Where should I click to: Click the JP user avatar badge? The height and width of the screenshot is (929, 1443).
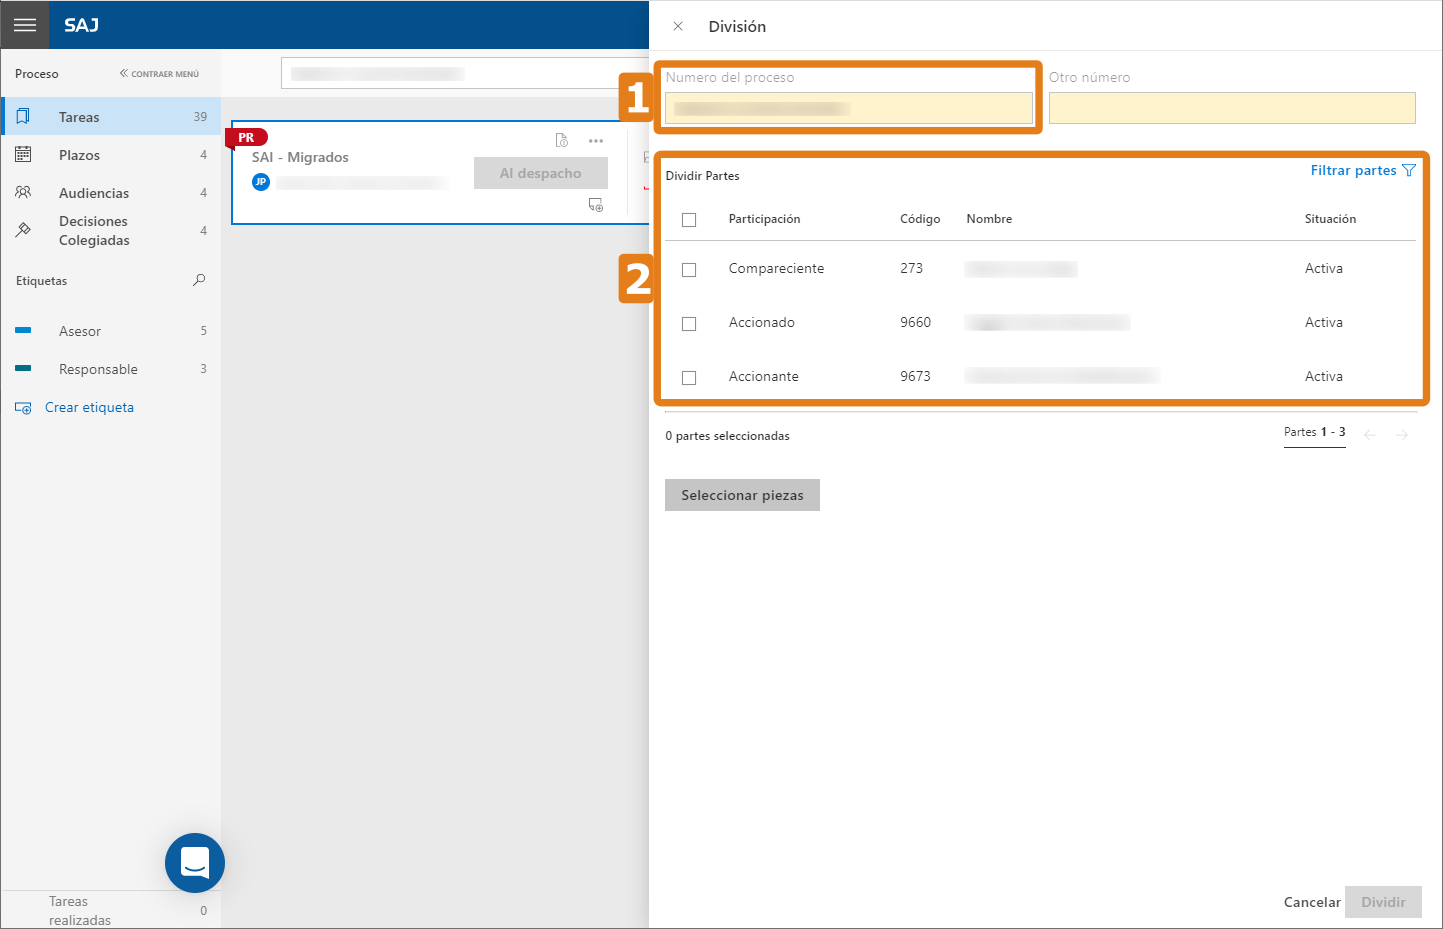coord(261,182)
